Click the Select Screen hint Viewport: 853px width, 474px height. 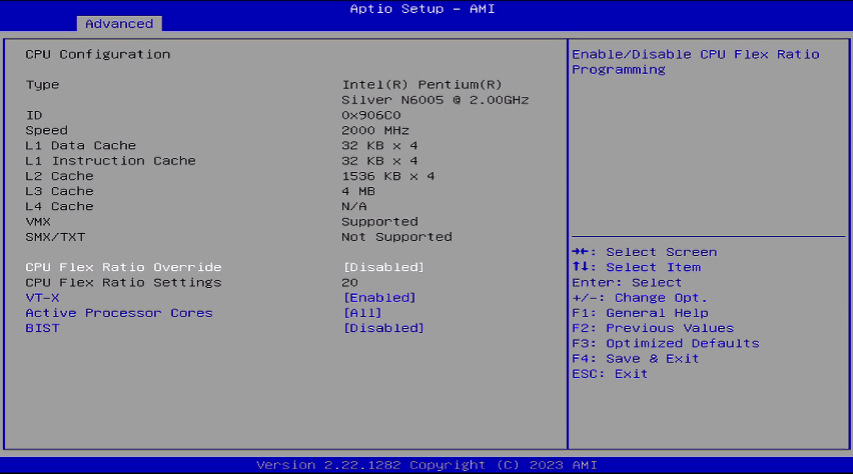point(645,252)
